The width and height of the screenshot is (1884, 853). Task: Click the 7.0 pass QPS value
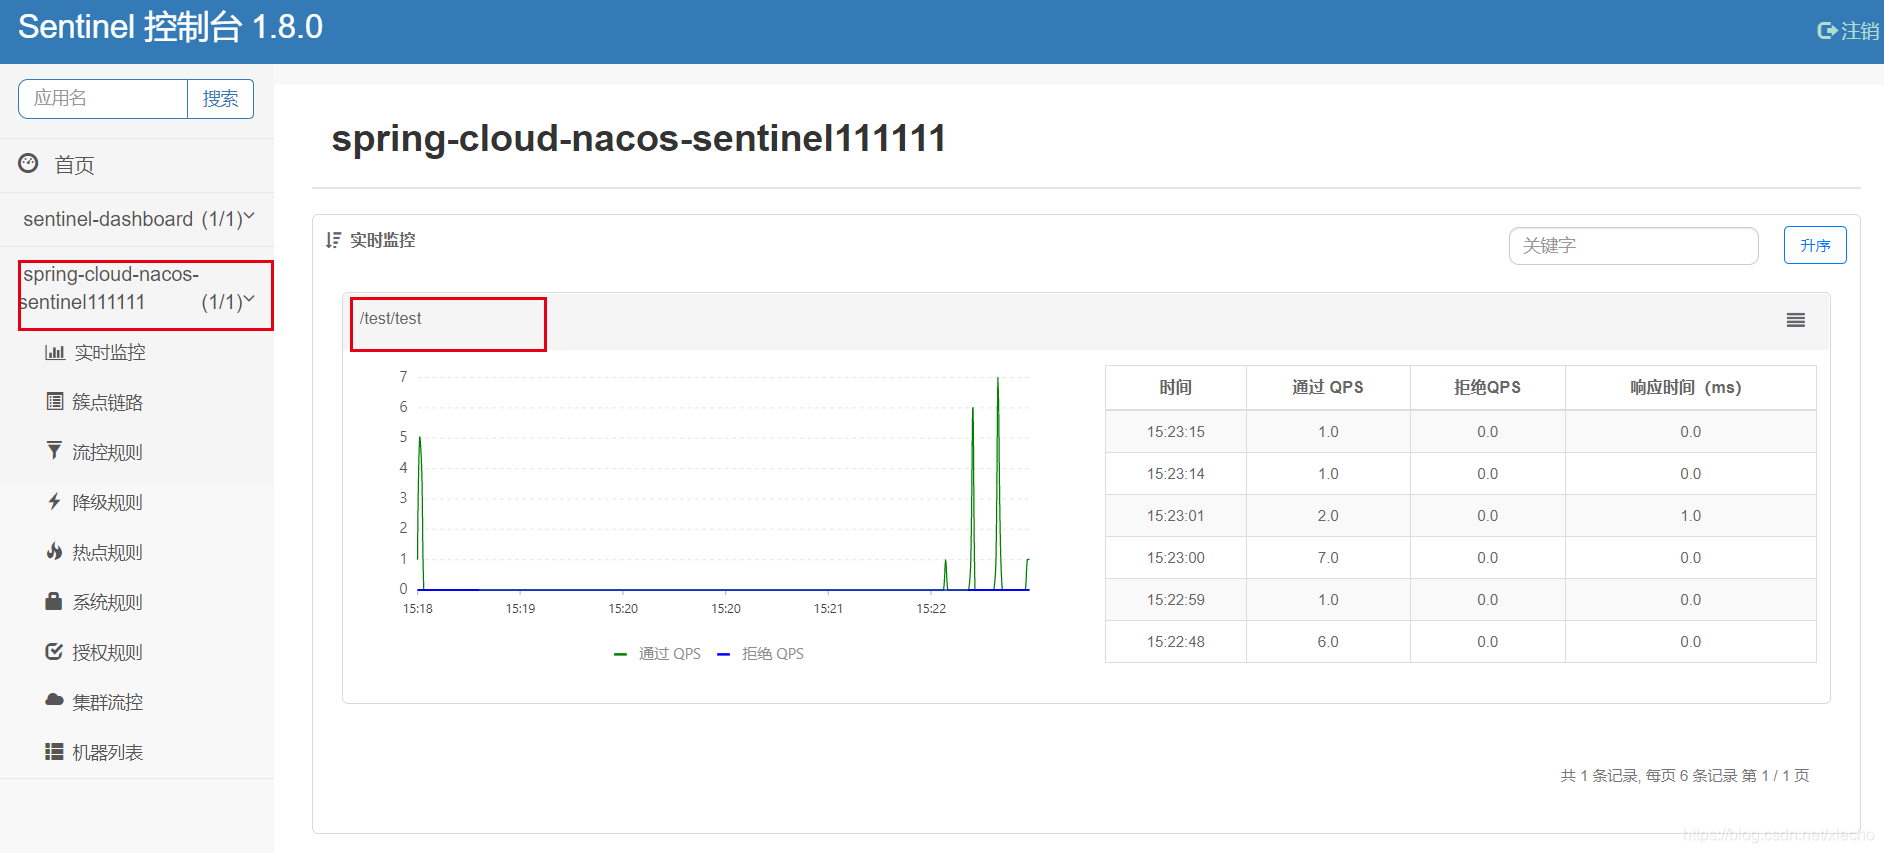tap(1328, 558)
